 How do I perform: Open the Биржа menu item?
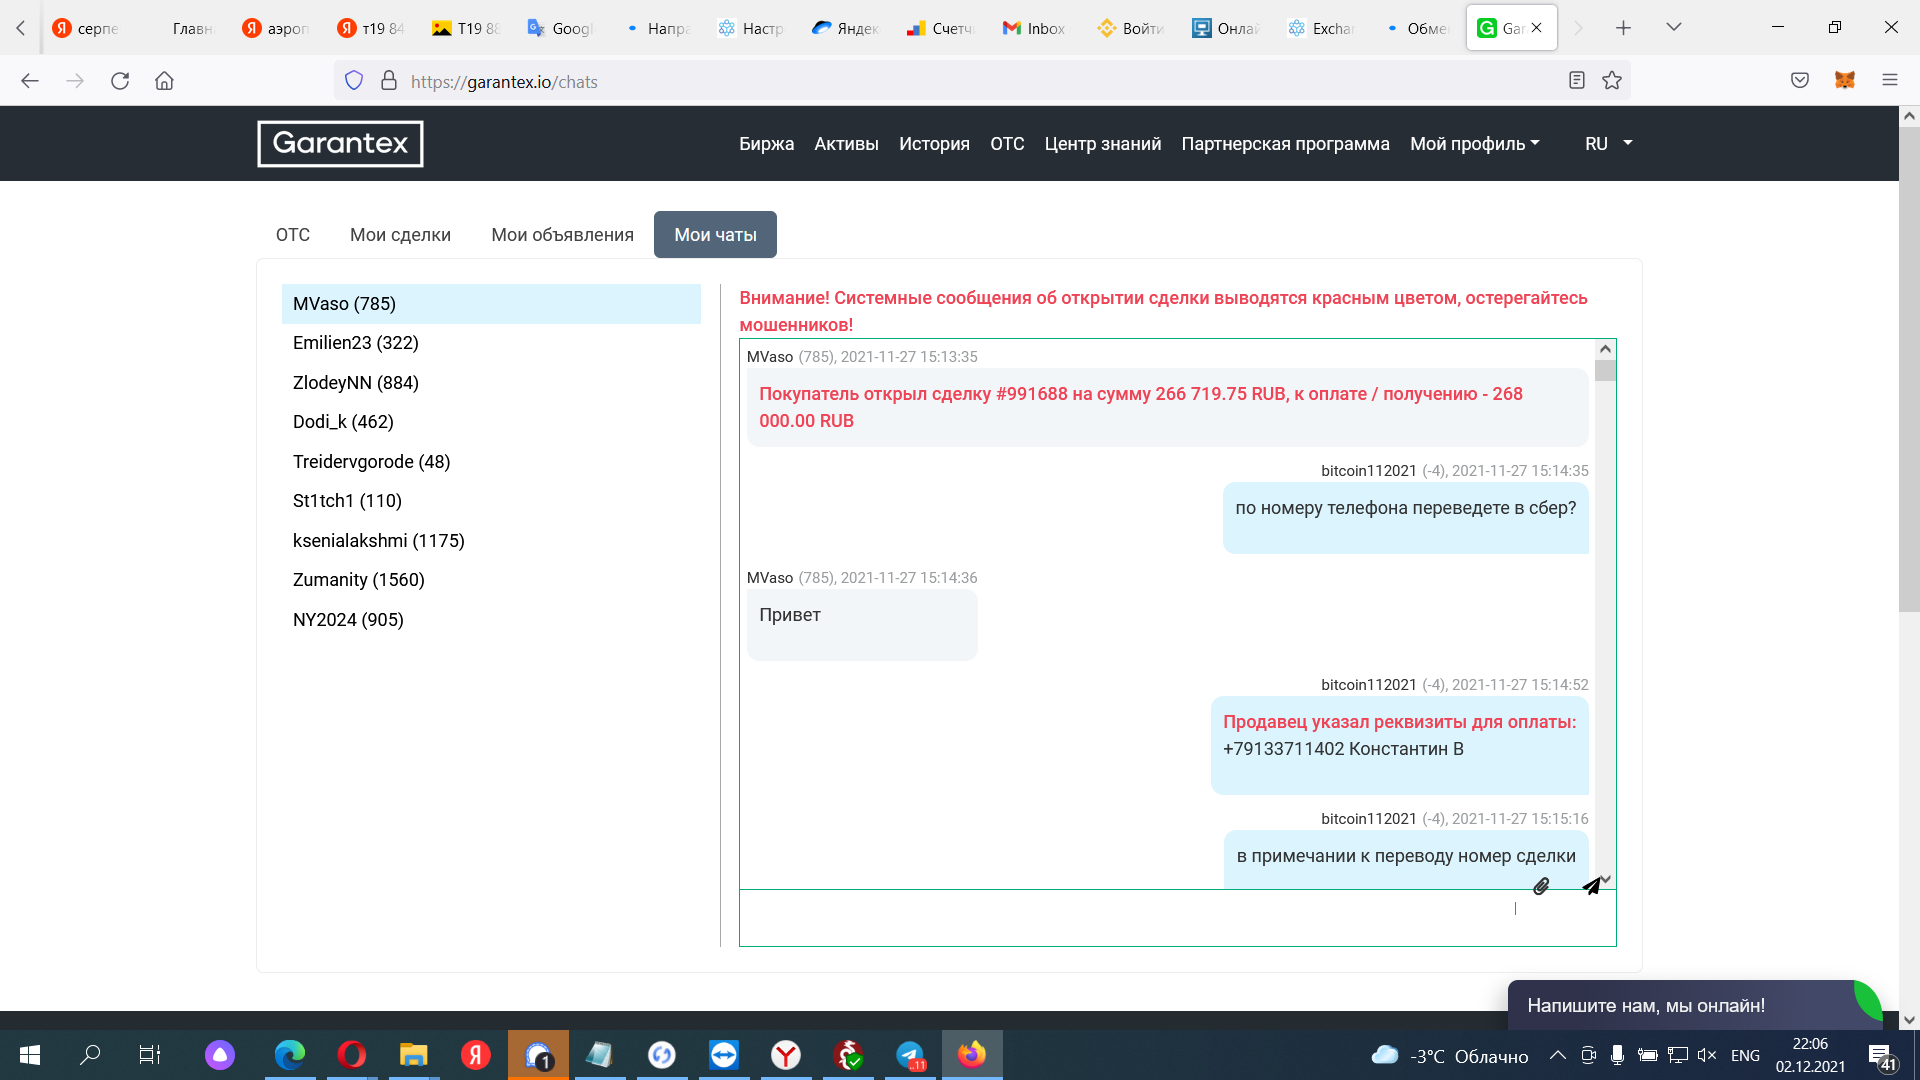coord(766,143)
